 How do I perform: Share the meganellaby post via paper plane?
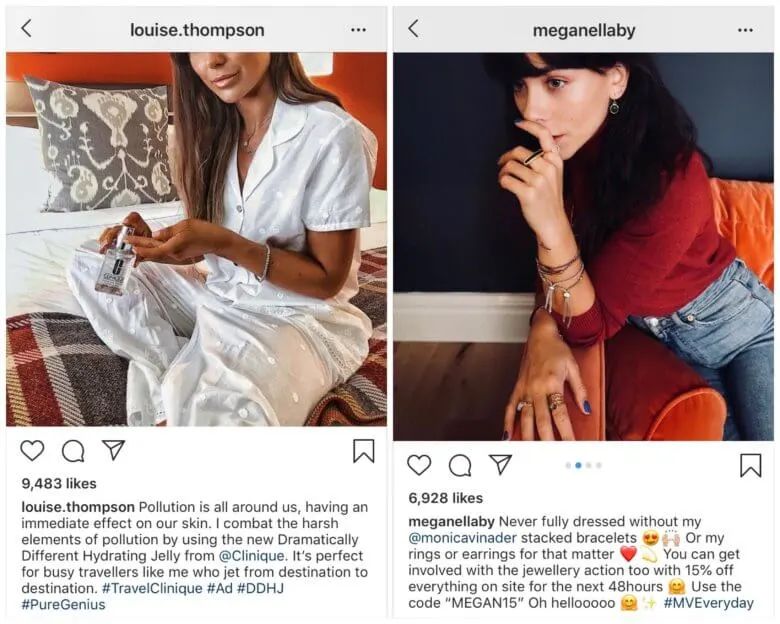pyautogui.click(x=500, y=464)
